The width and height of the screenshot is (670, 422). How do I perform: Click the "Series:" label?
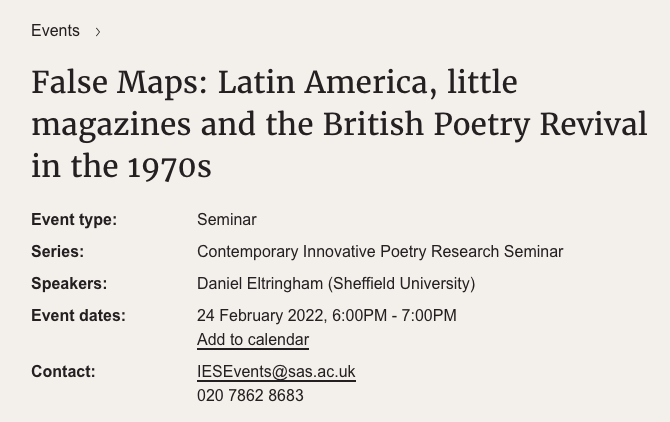click(x=58, y=252)
